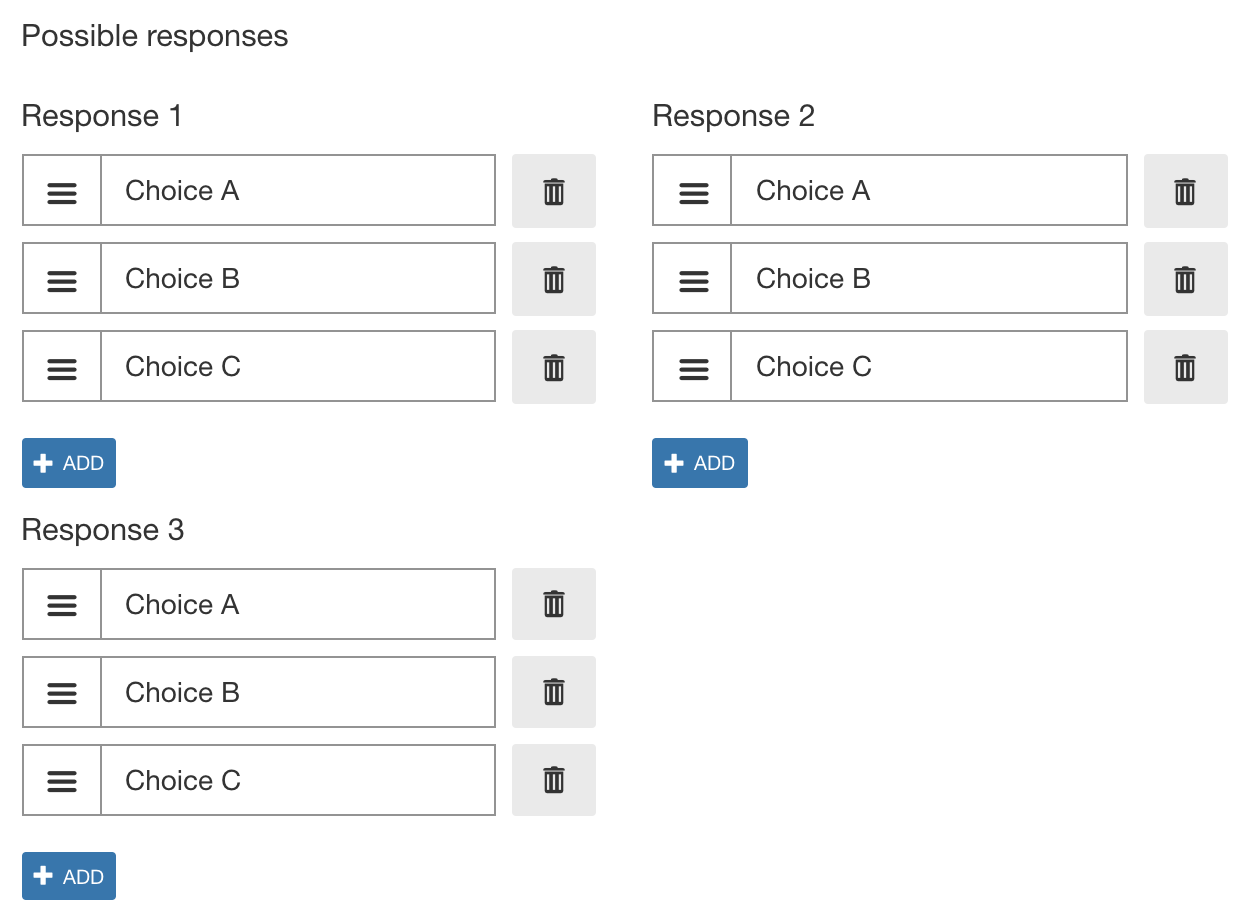The image size is (1242, 910).
Task: Delete Choice C in Response 1
Action: (553, 366)
